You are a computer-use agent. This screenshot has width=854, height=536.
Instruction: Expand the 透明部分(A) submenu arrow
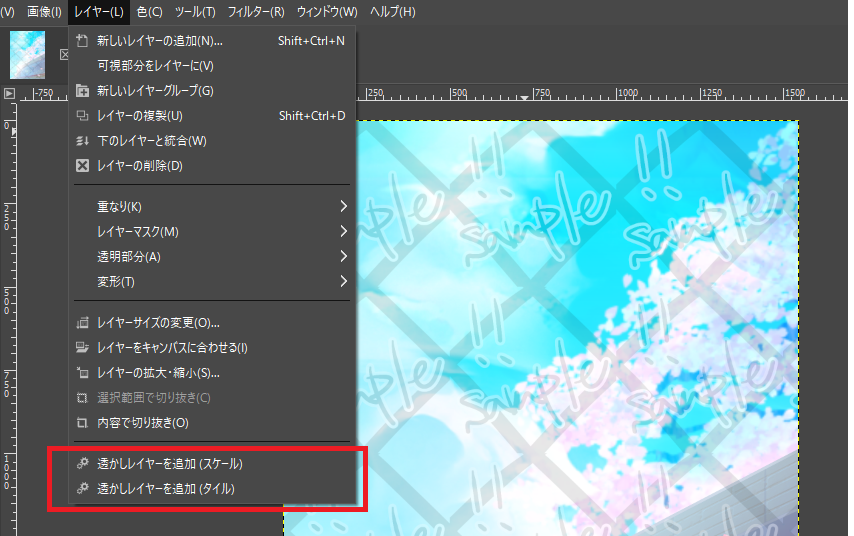(343, 257)
